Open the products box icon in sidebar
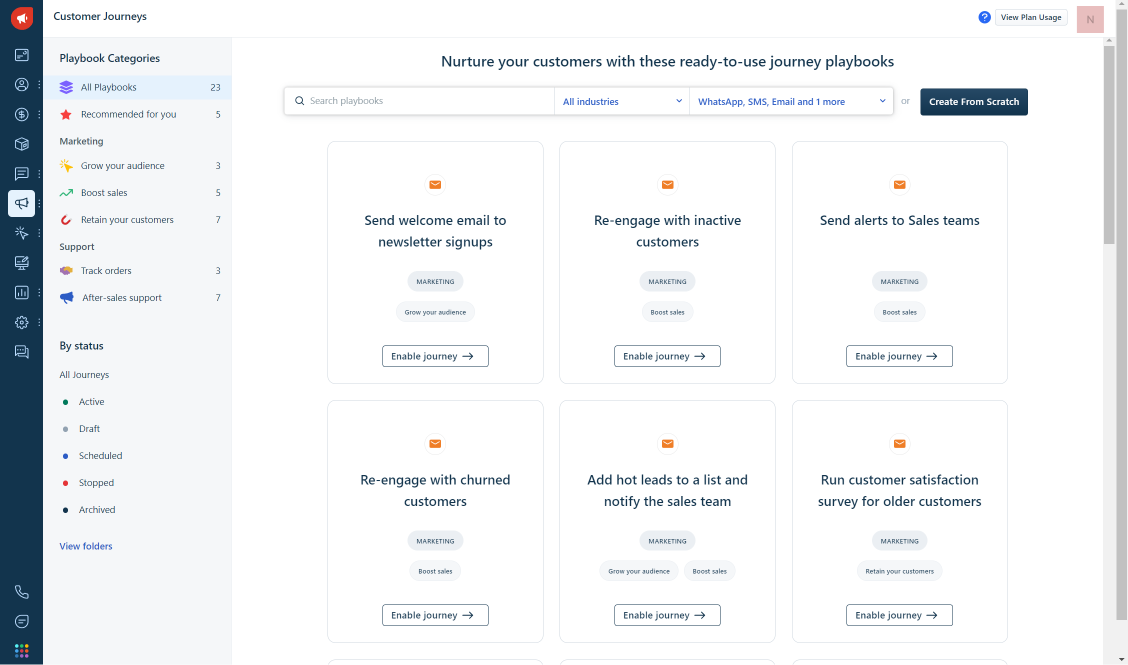This screenshot has height=665, width=1128. [x=22, y=144]
